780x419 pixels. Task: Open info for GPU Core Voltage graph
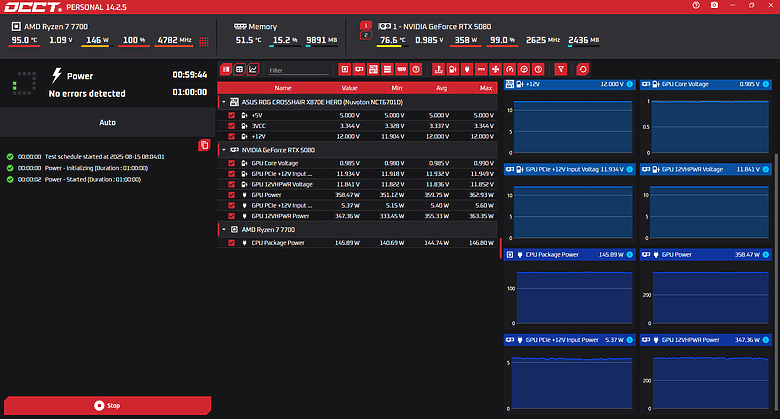pos(766,84)
